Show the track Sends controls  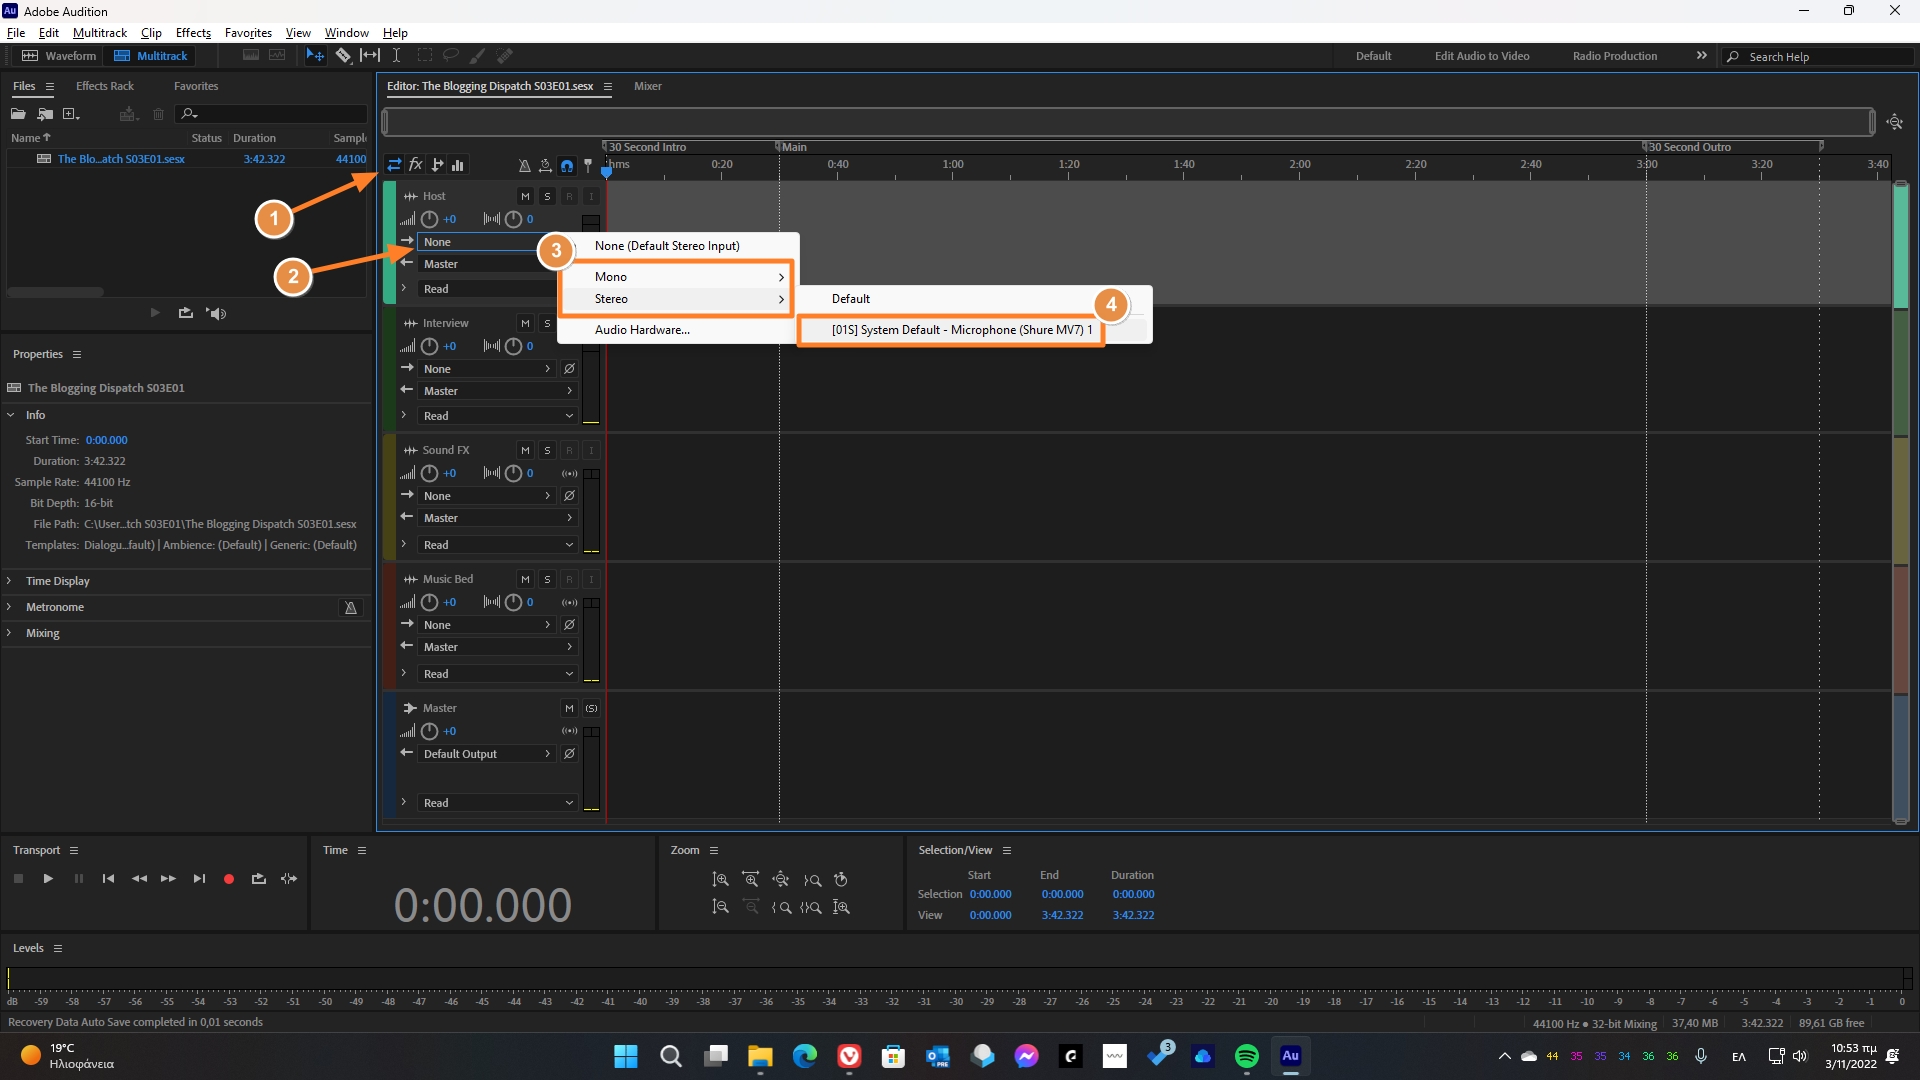pos(437,165)
